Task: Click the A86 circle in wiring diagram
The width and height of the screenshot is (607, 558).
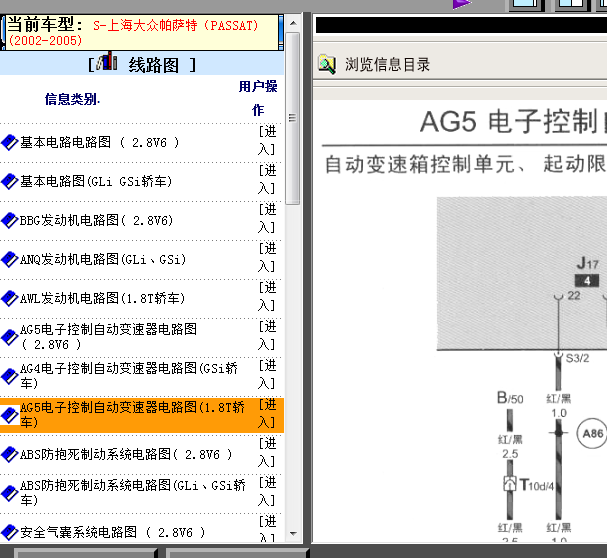Action: [592, 433]
